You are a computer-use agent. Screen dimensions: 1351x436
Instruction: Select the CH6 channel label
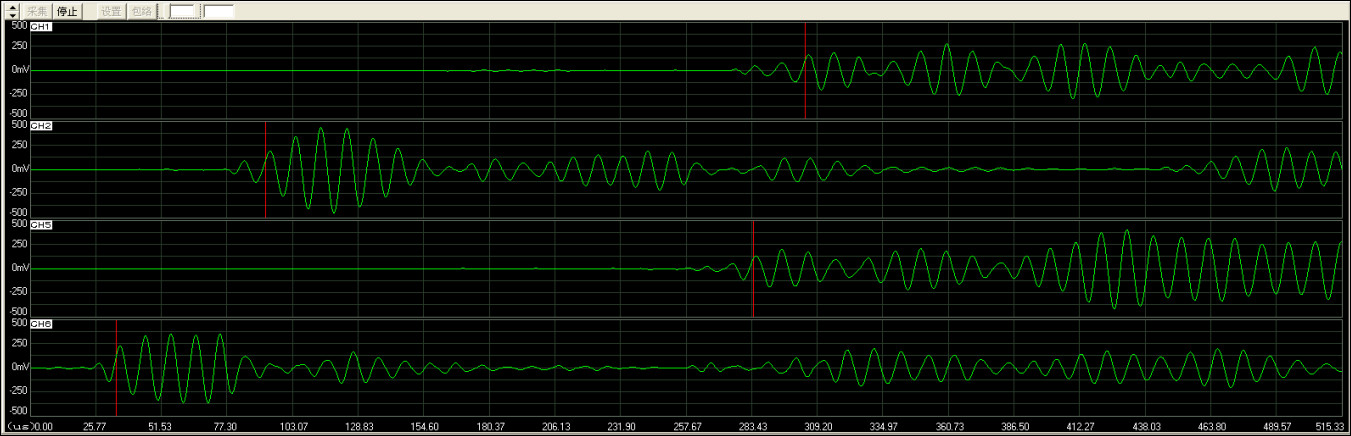pyautogui.click(x=42, y=324)
